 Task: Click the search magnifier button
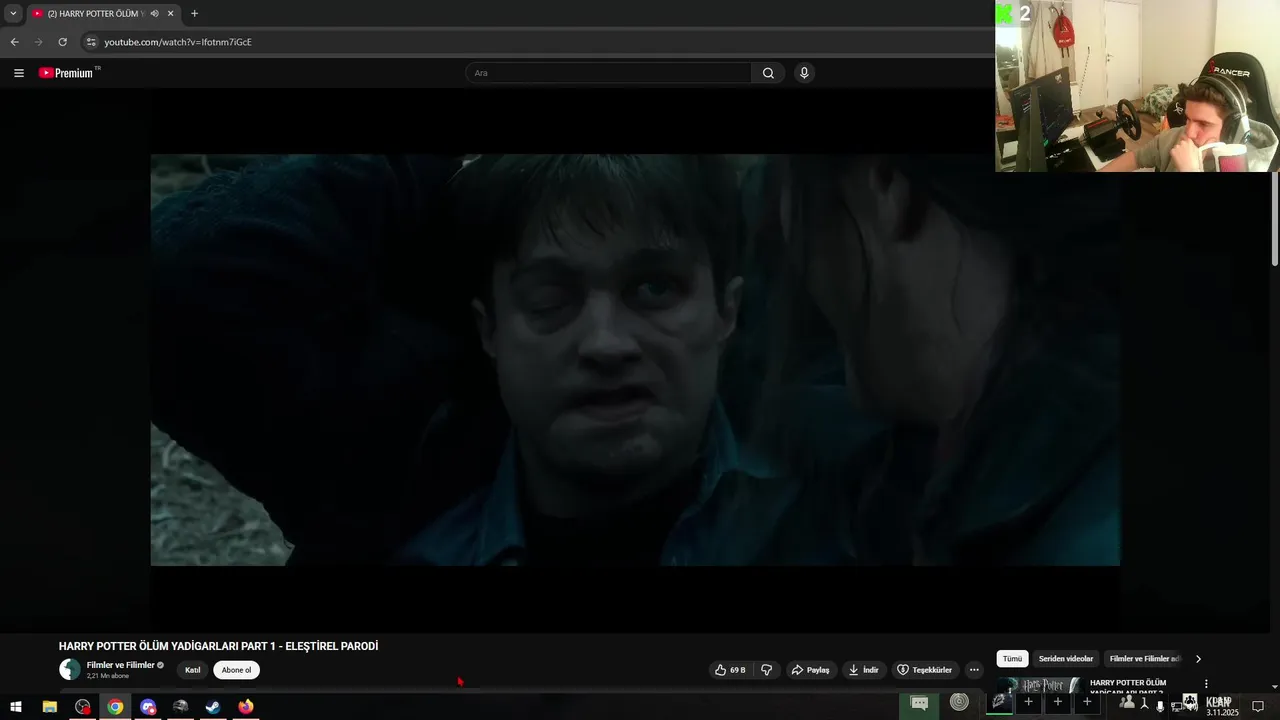768,73
